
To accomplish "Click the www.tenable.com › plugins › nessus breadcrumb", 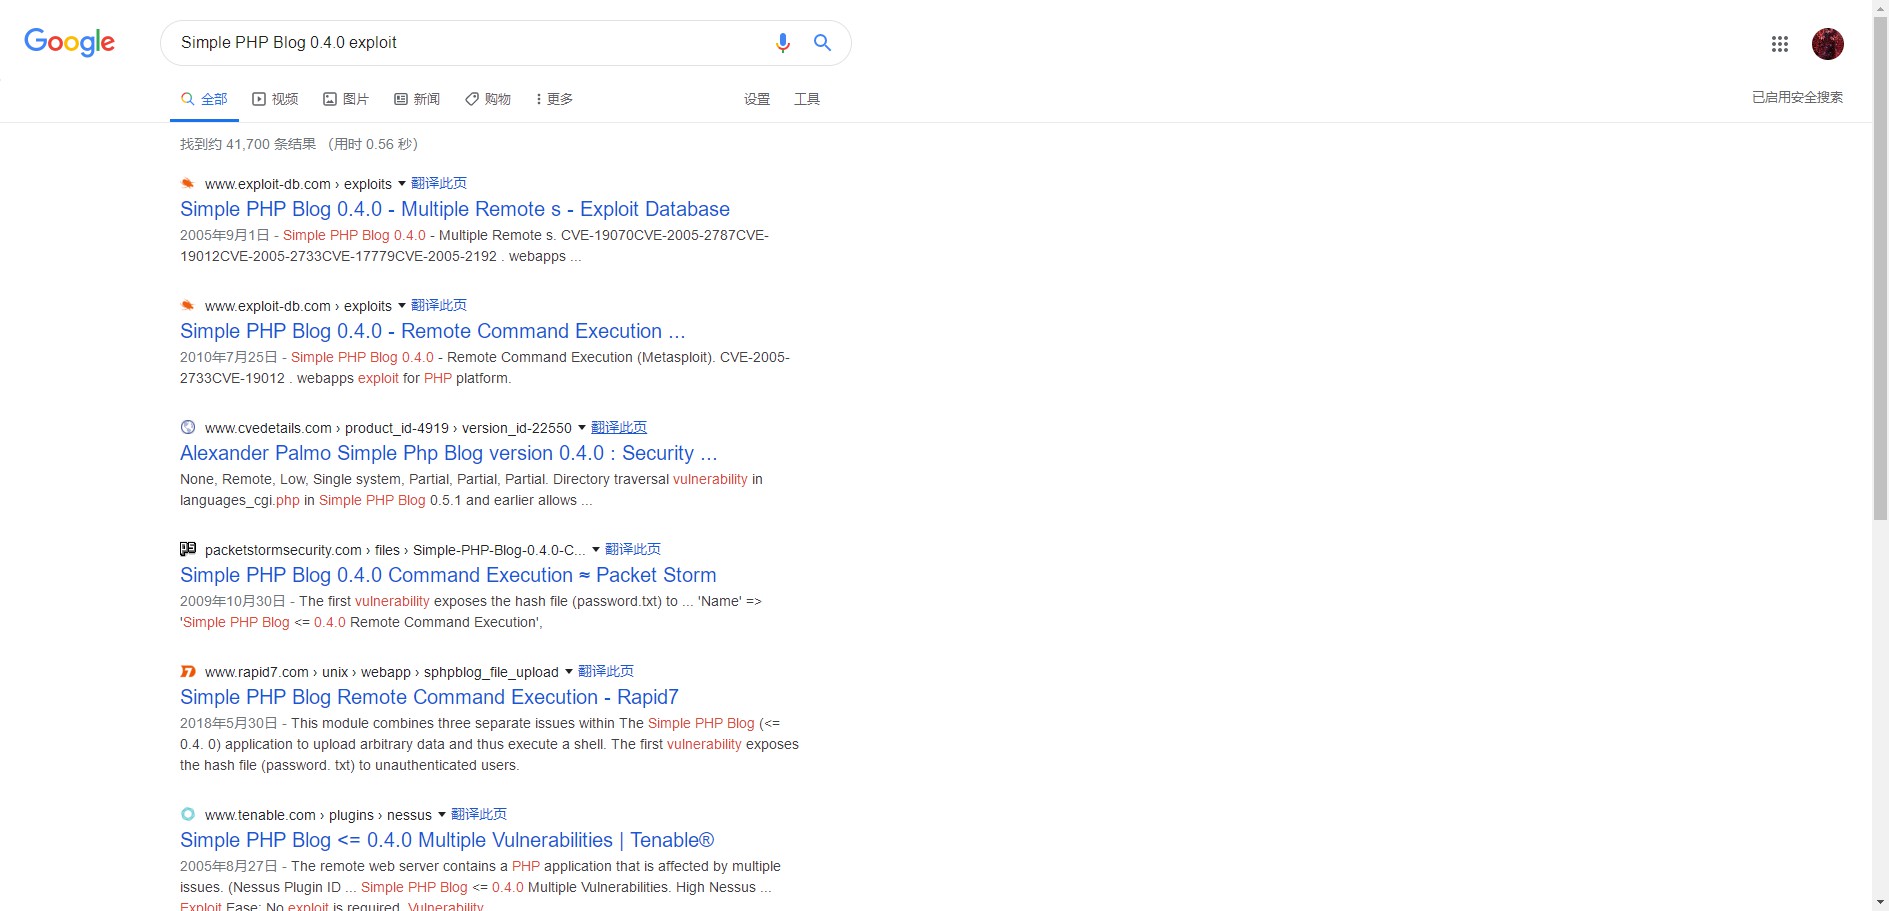I will pyautogui.click(x=318, y=815).
